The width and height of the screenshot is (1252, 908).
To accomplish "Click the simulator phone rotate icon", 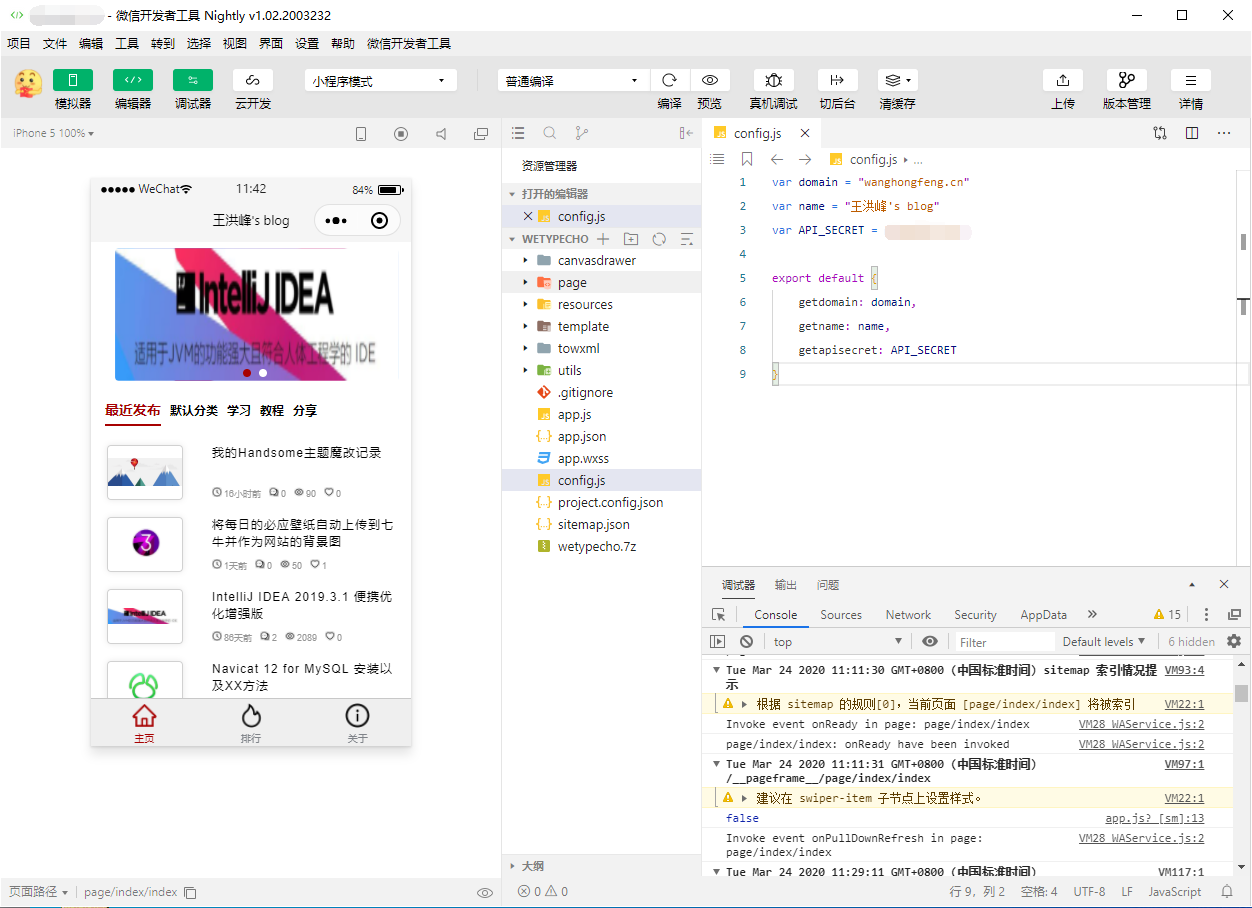I will (361, 134).
